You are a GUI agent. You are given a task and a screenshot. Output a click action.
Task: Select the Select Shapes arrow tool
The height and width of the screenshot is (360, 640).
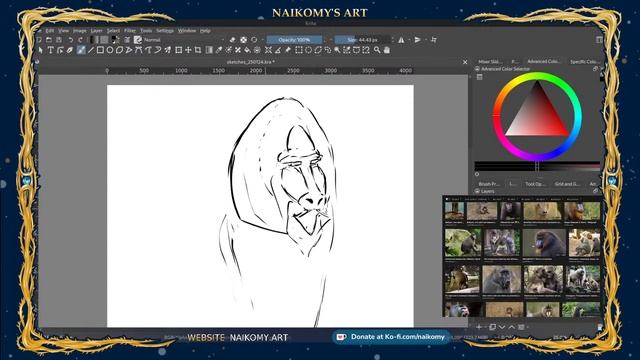pyautogui.click(x=40, y=50)
